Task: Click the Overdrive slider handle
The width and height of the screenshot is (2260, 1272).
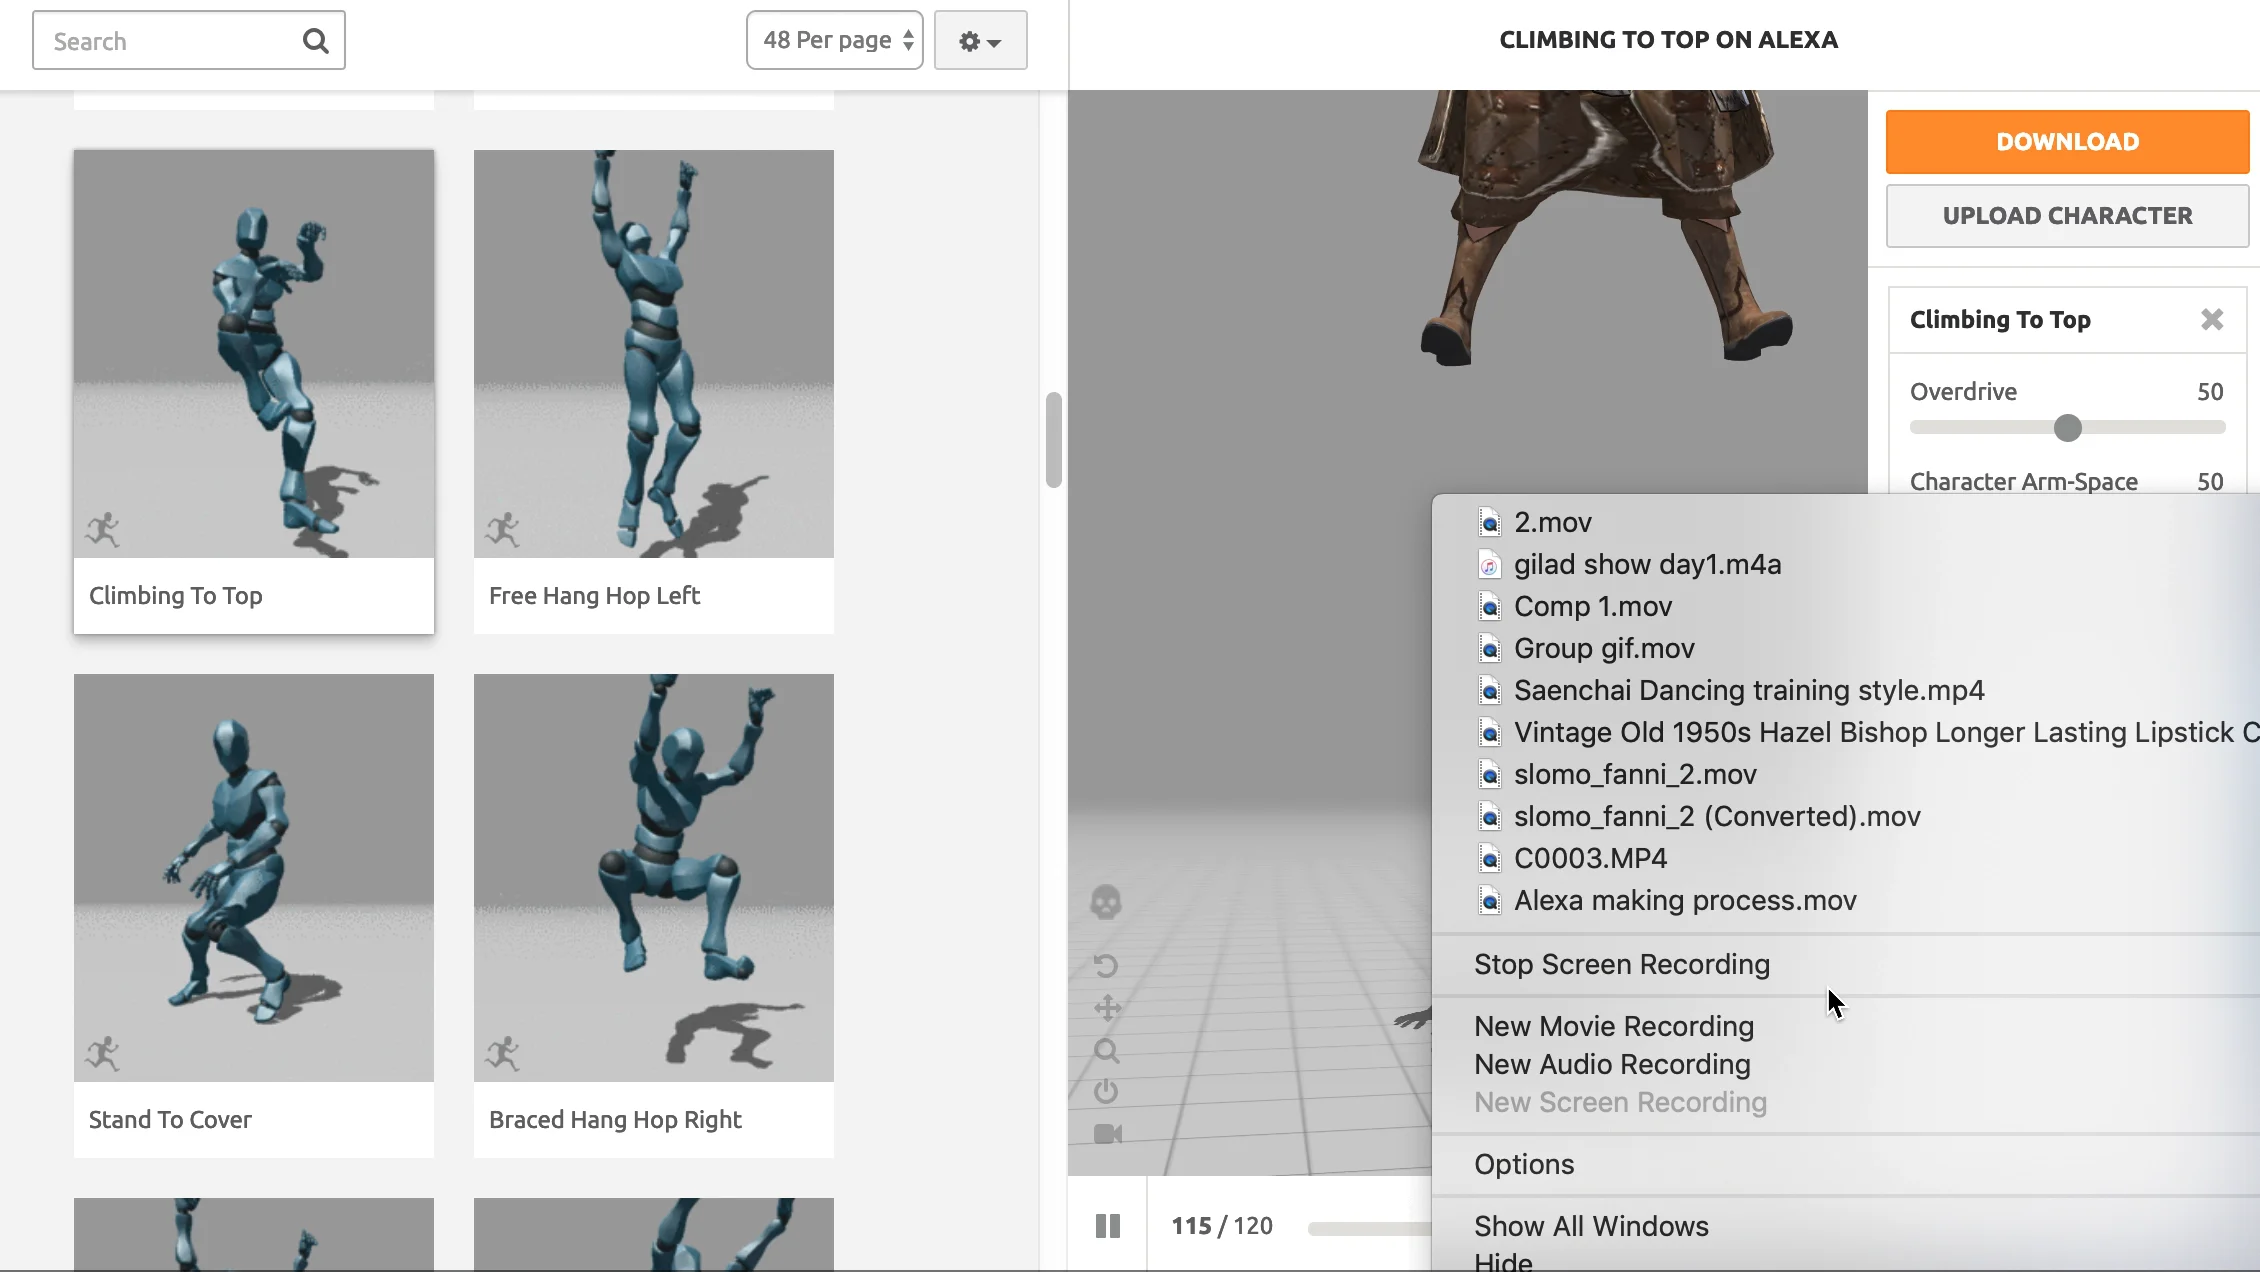Action: (x=2068, y=428)
